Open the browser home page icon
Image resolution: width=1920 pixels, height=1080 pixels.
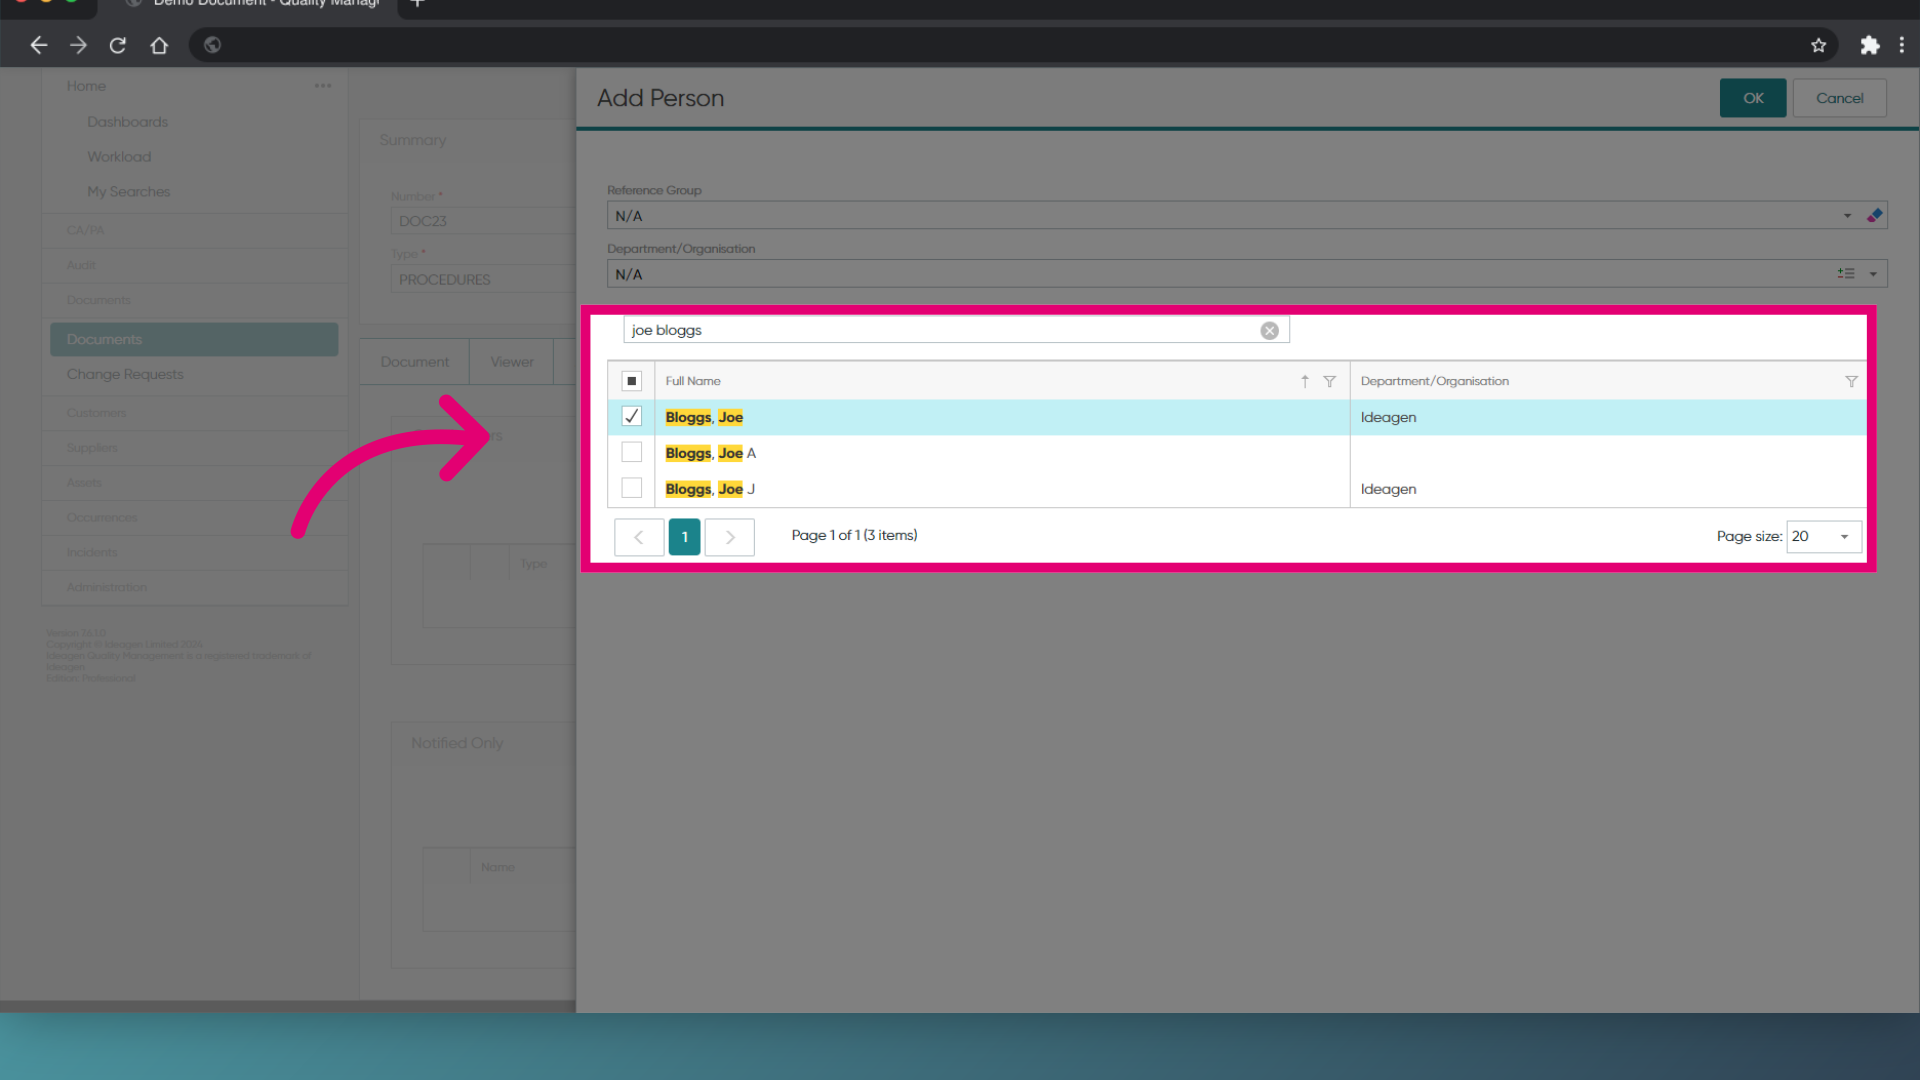(x=159, y=45)
